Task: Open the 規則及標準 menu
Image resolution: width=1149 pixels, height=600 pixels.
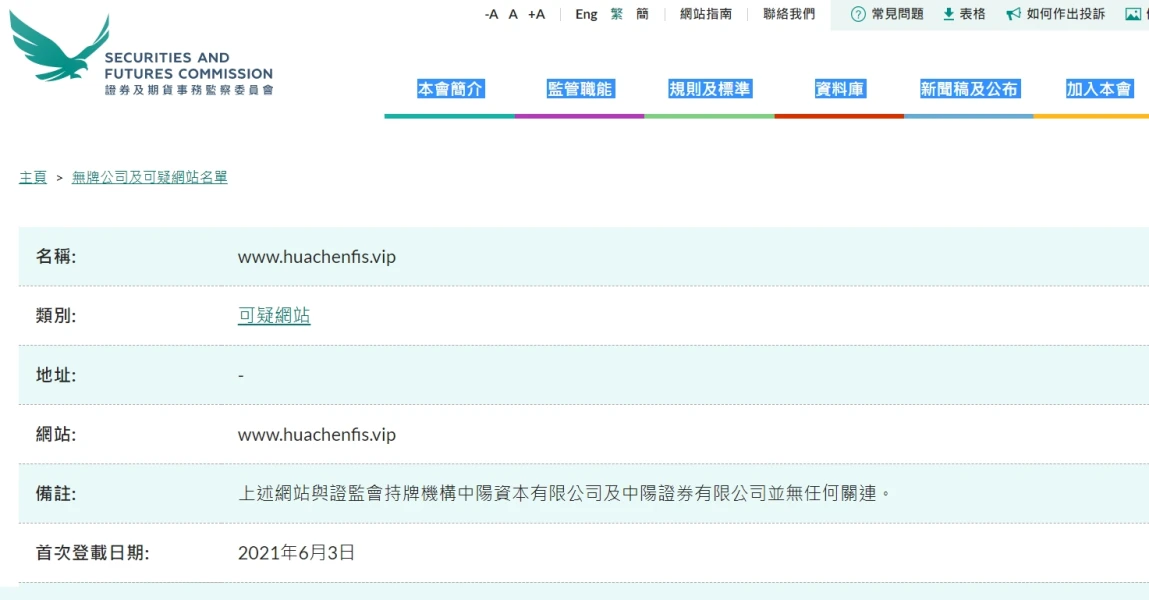Action: click(709, 89)
